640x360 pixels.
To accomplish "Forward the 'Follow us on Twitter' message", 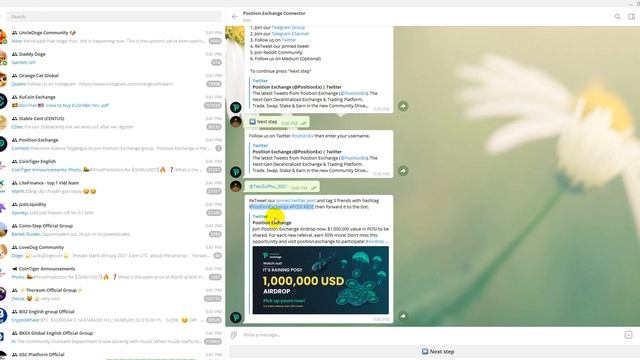I will tap(403, 171).
